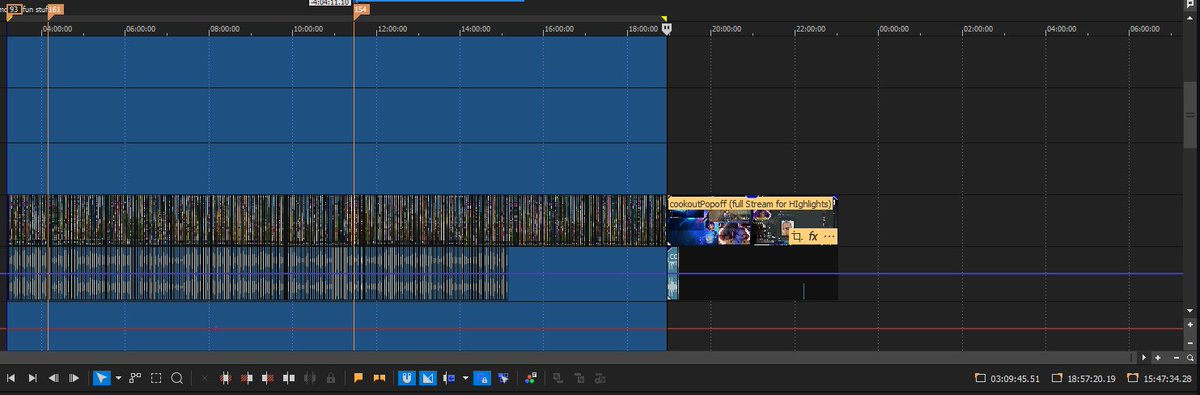Select the Envelope Edit tool
The width and height of the screenshot is (1200, 395).
[x=135, y=378]
